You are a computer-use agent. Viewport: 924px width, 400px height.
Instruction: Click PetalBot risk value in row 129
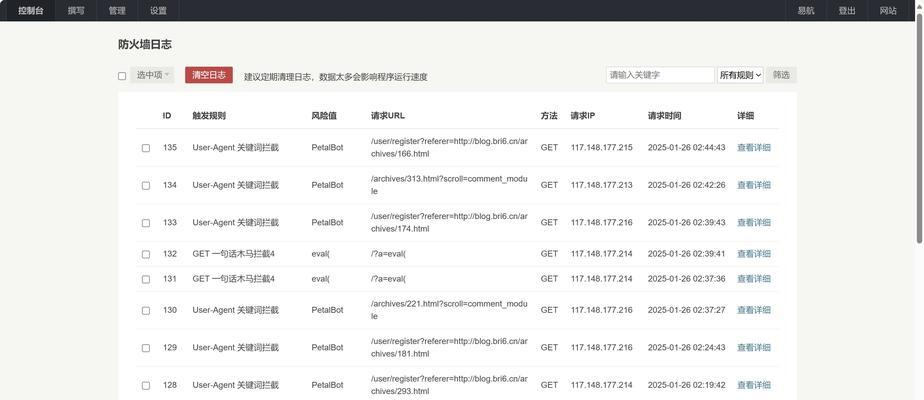(x=327, y=348)
